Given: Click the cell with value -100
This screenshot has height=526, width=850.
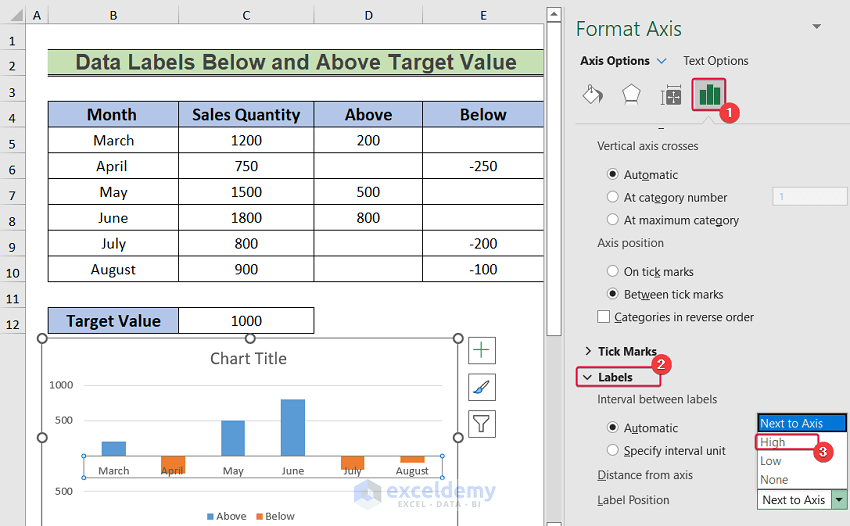Looking at the screenshot, I should (483, 269).
